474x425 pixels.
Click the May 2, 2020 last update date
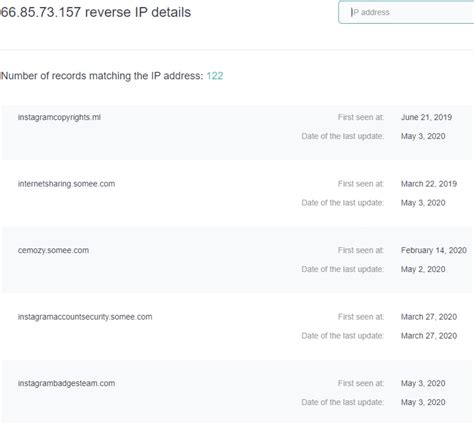pyautogui.click(x=423, y=269)
